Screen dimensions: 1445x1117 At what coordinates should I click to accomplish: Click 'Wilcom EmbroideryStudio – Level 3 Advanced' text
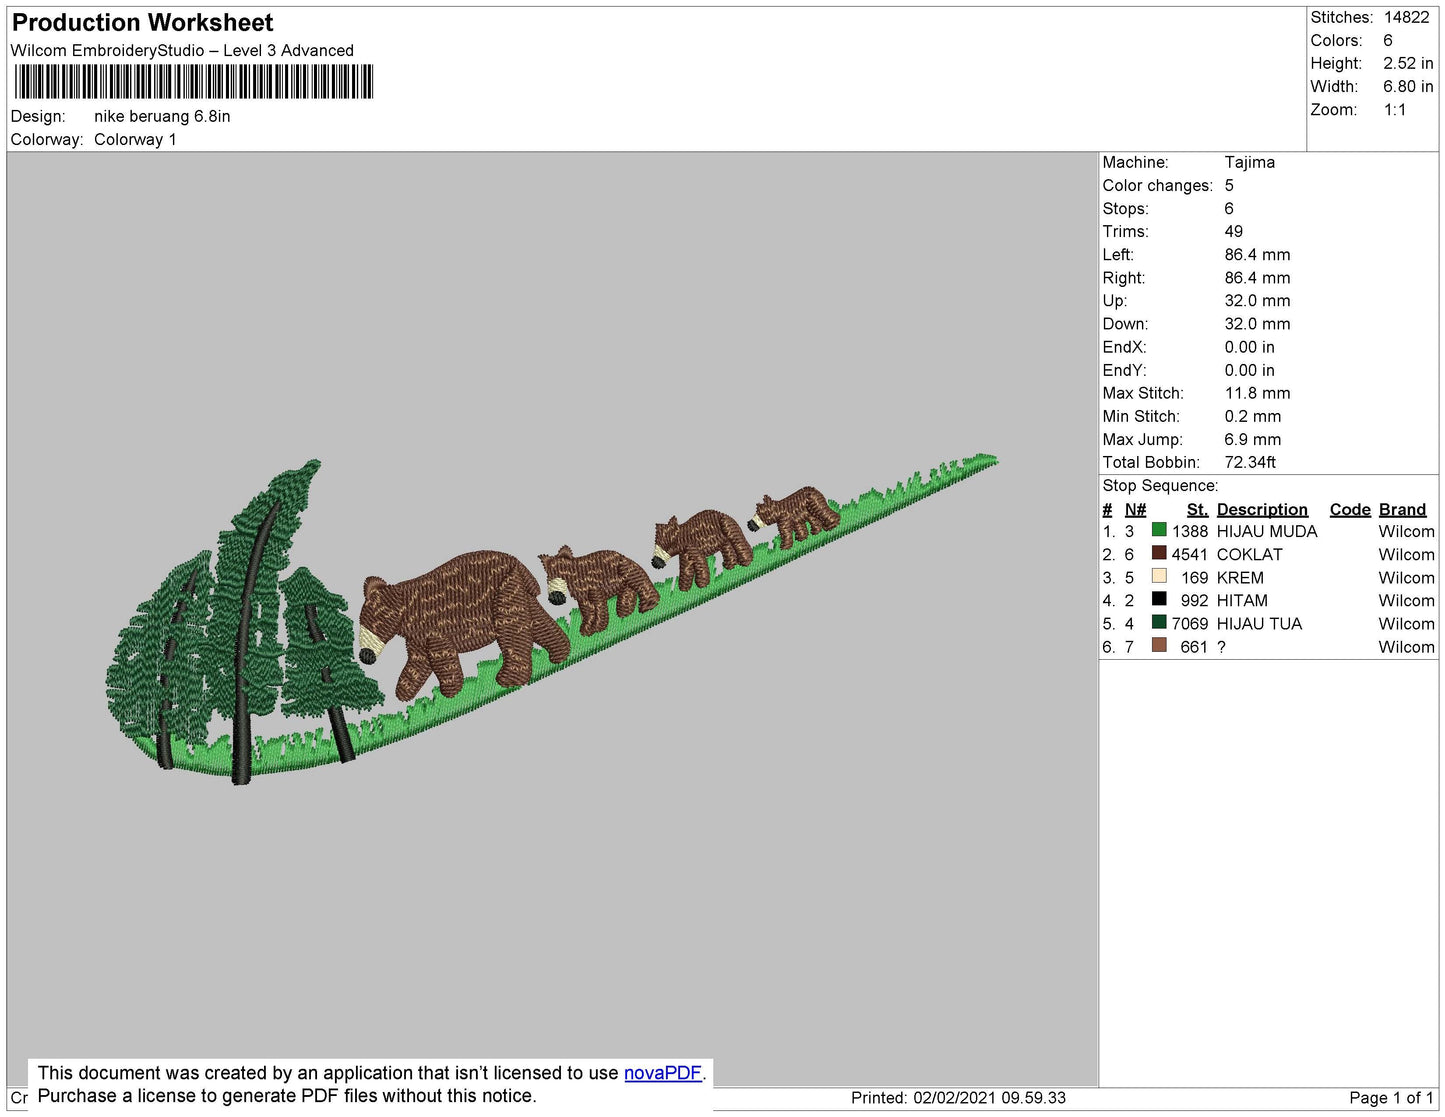click(182, 51)
